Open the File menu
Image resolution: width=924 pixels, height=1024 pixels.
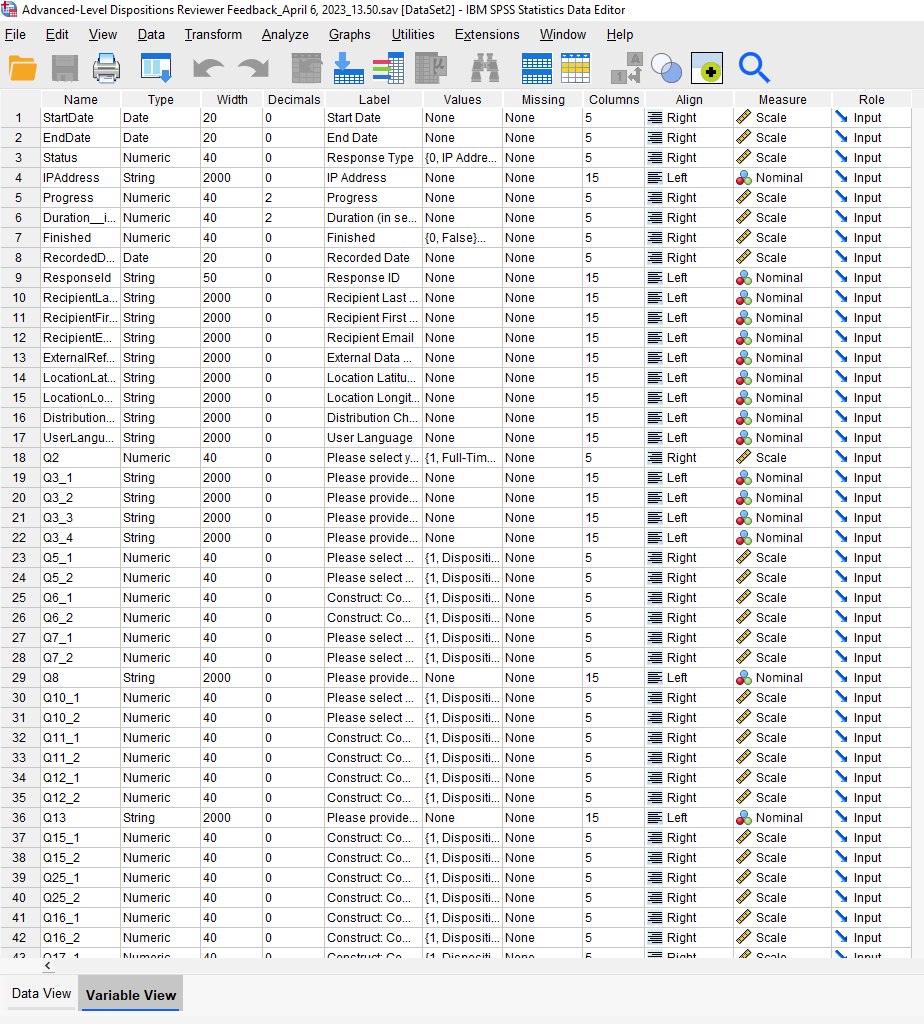[x=16, y=35]
